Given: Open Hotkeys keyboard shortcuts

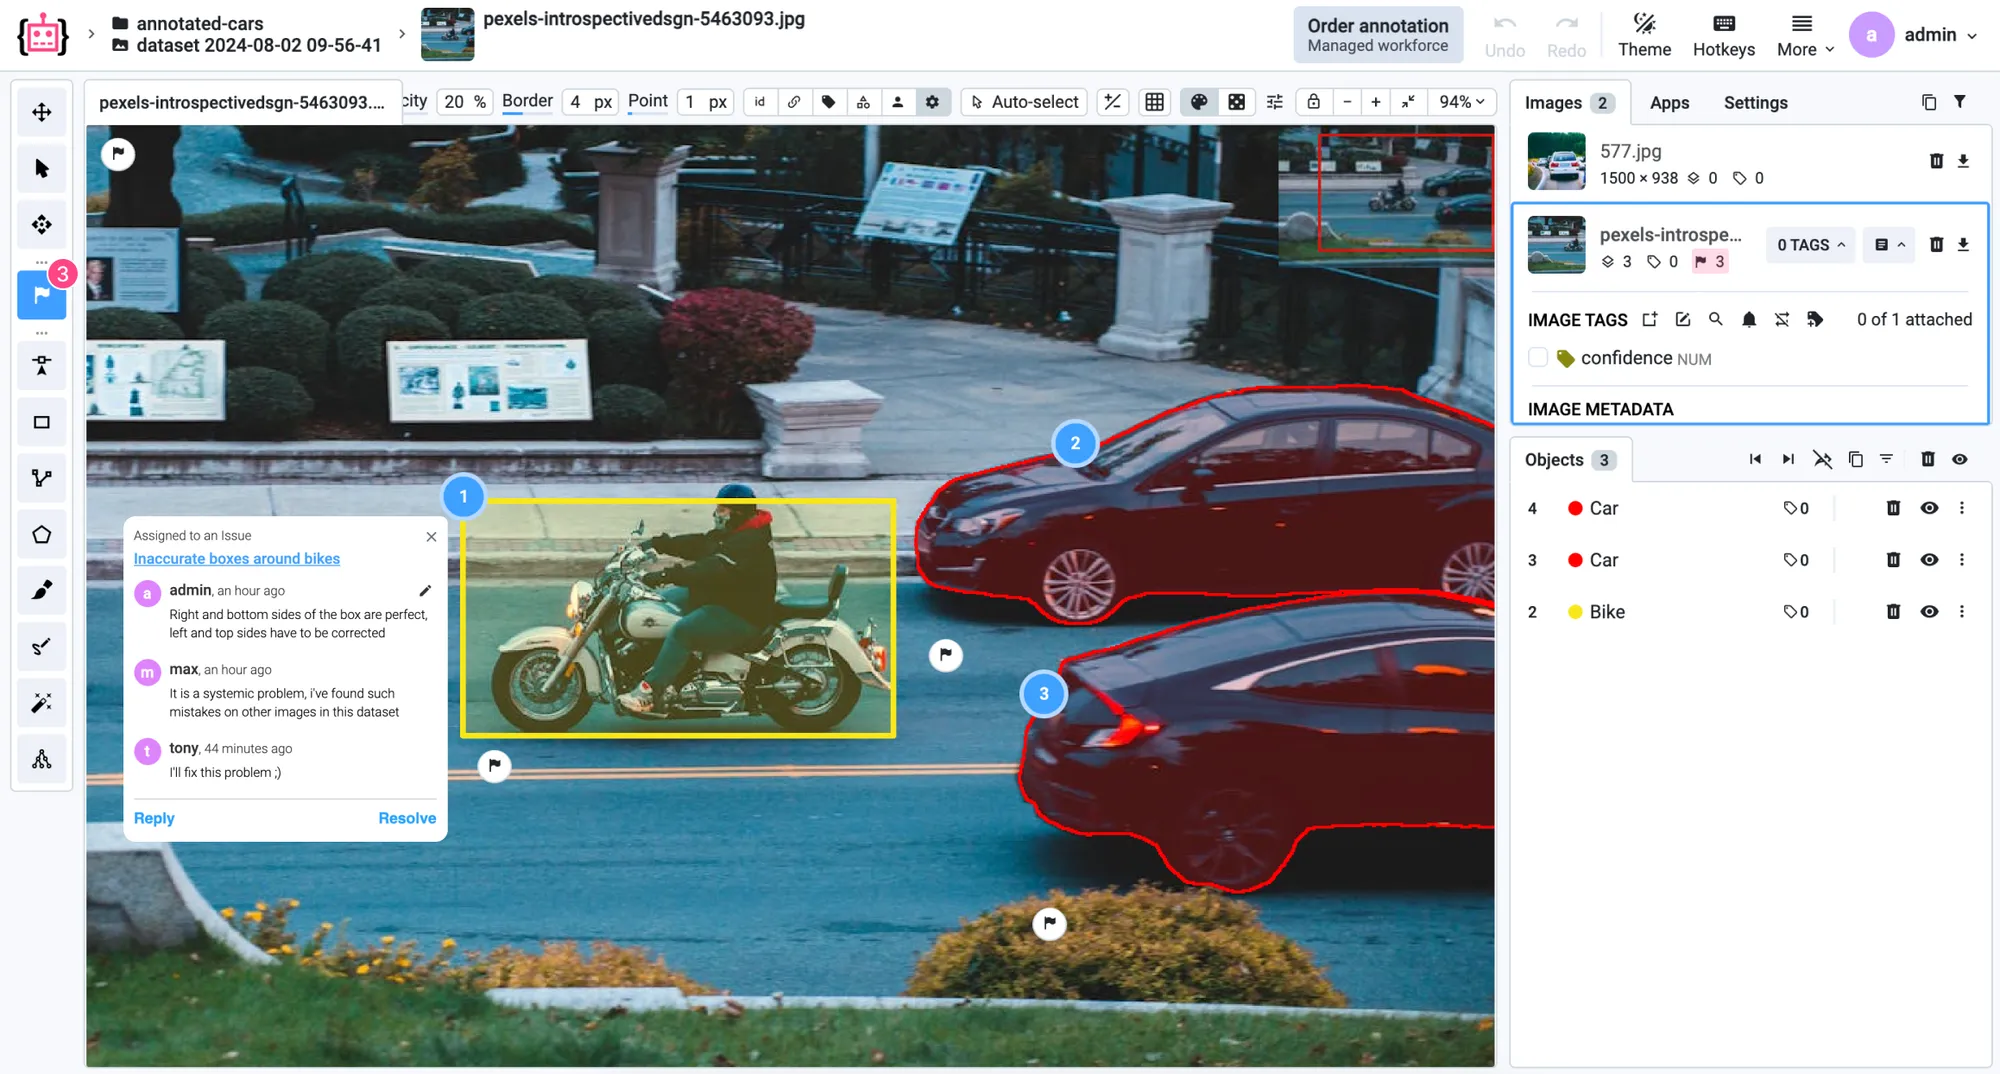Looking at the screenshot, I should coord(1724,35).
